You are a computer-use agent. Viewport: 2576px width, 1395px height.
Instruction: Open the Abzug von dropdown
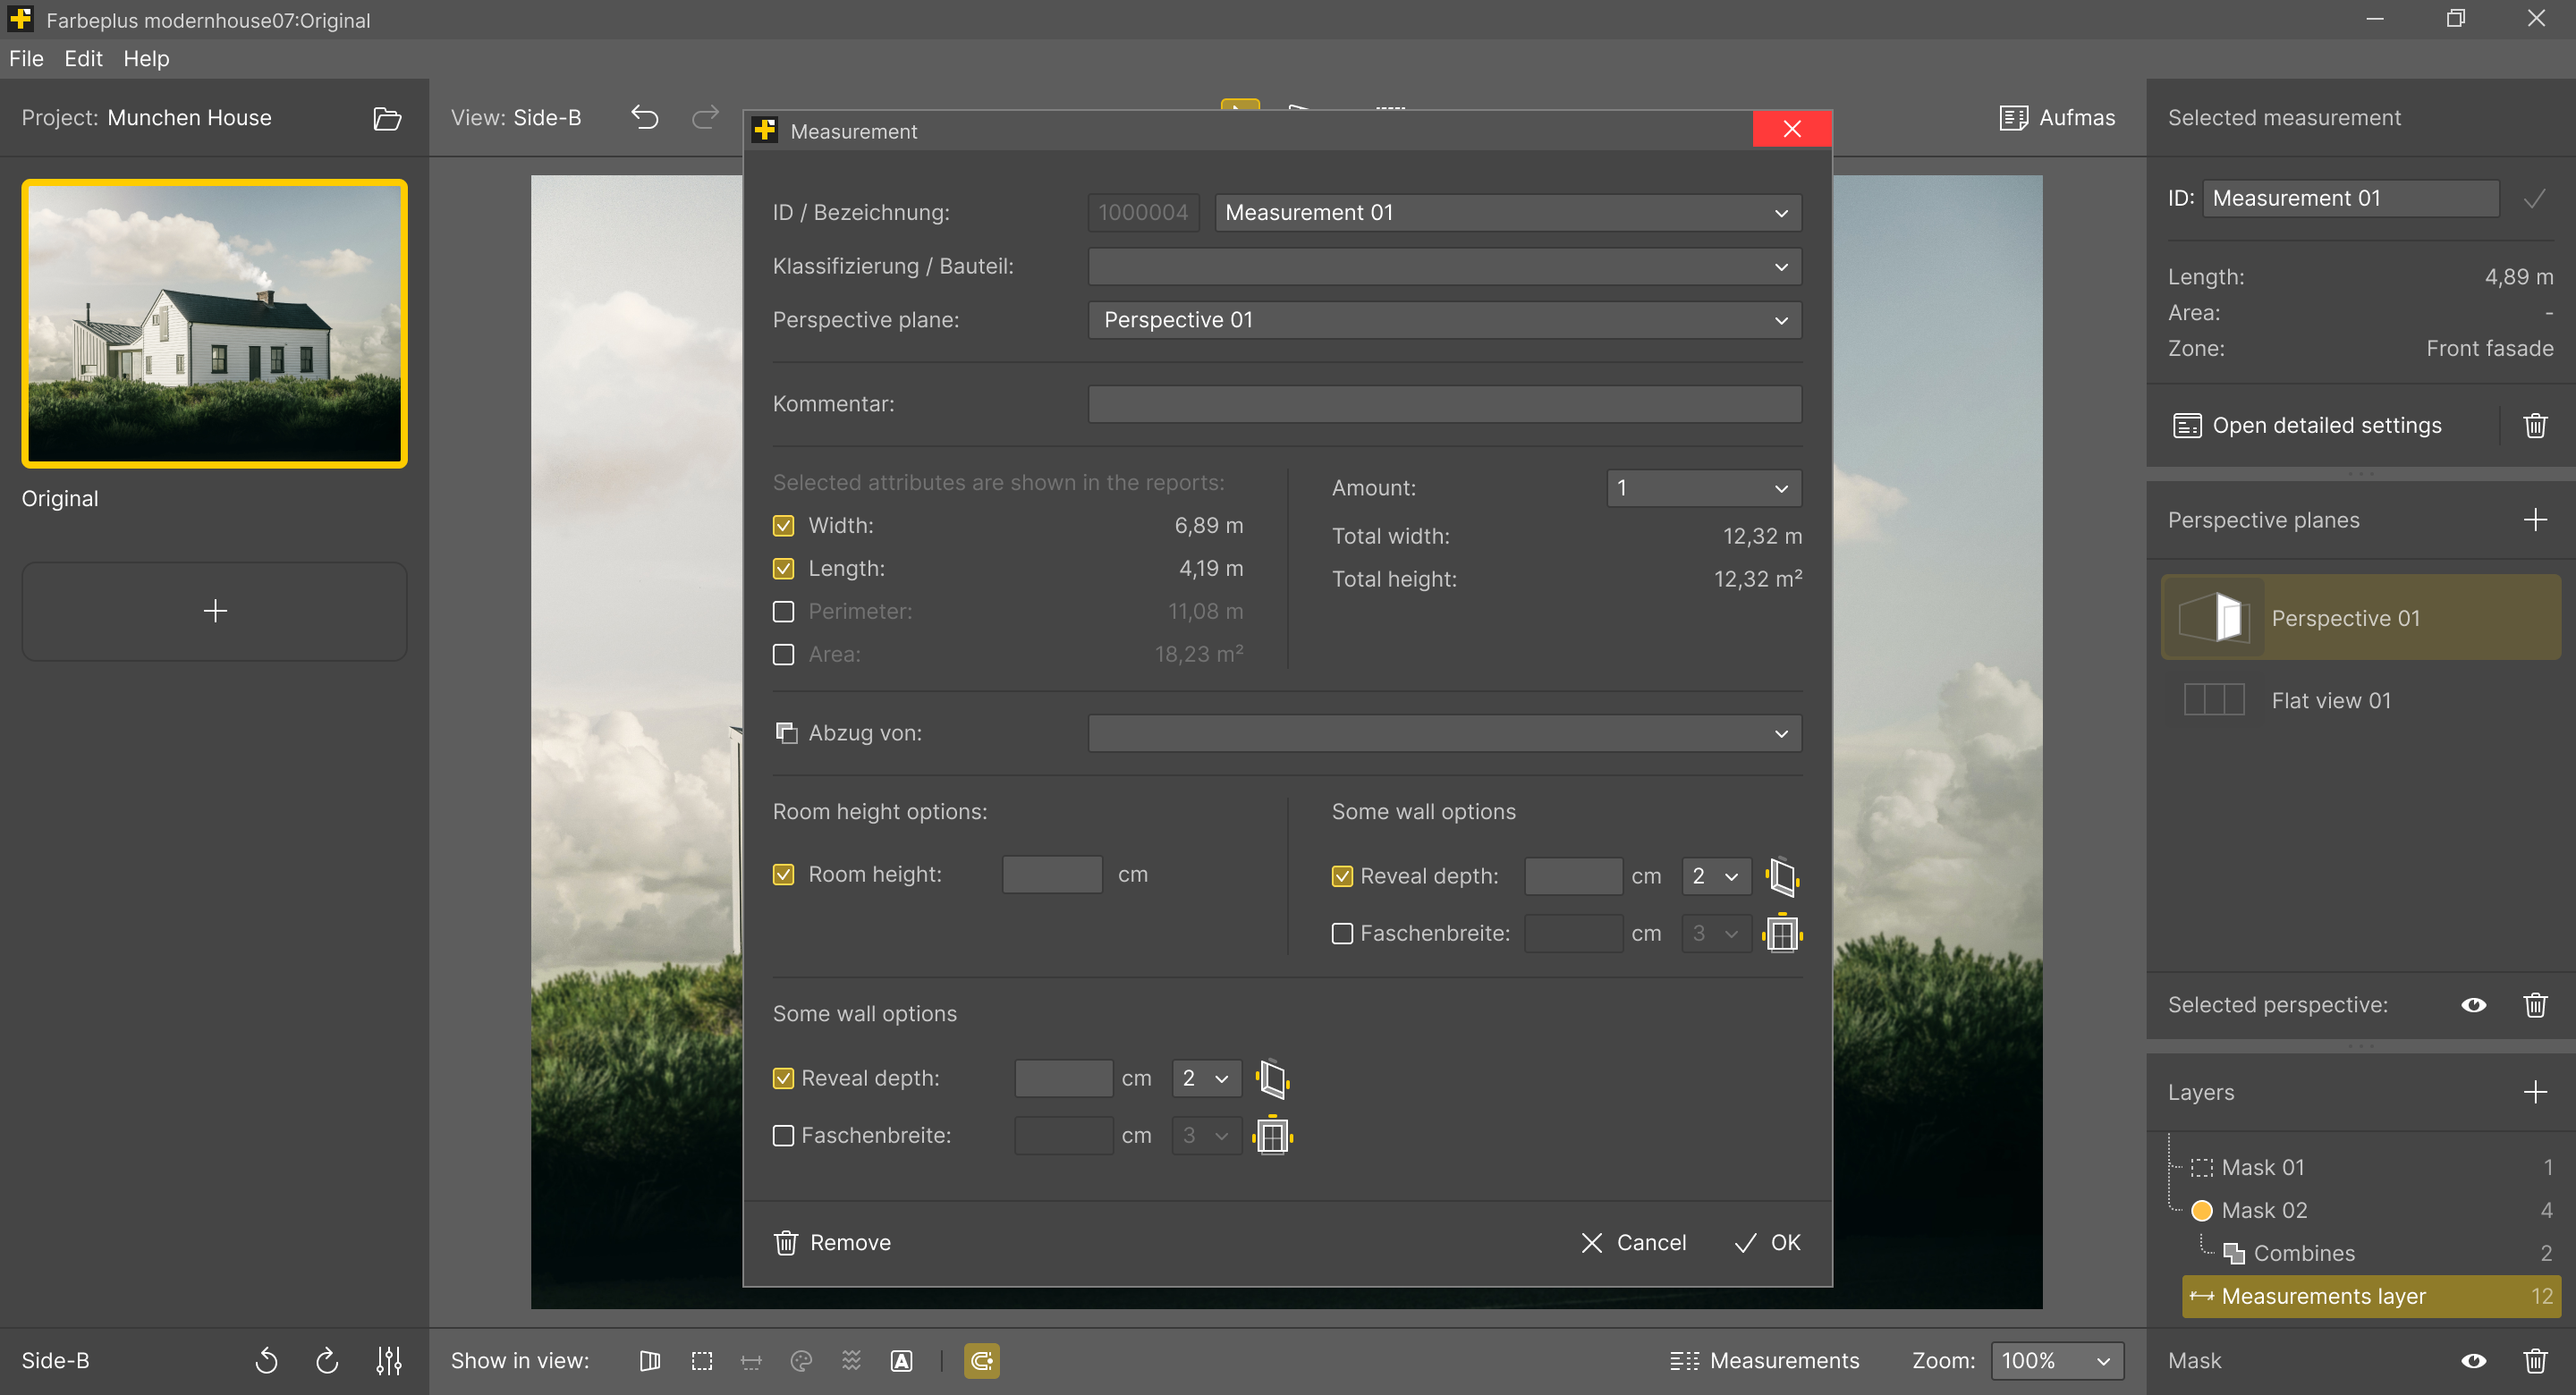(x=1444, y=734)
